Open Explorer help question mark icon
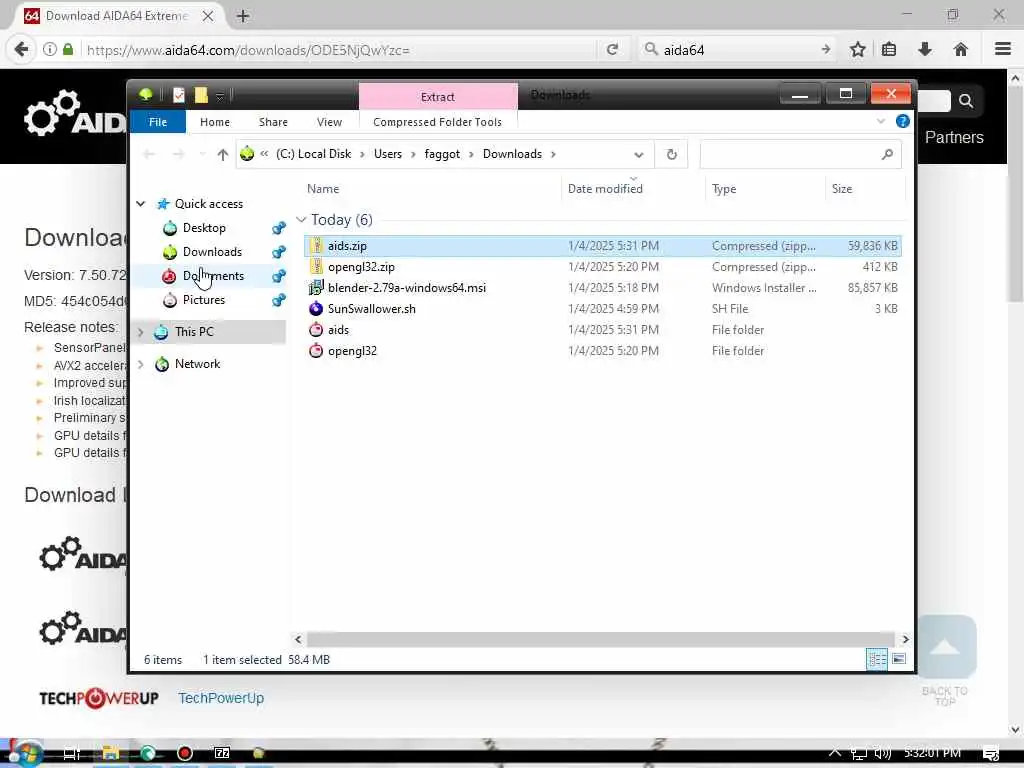Screen dimensions: 1024x768 (903, 121)
